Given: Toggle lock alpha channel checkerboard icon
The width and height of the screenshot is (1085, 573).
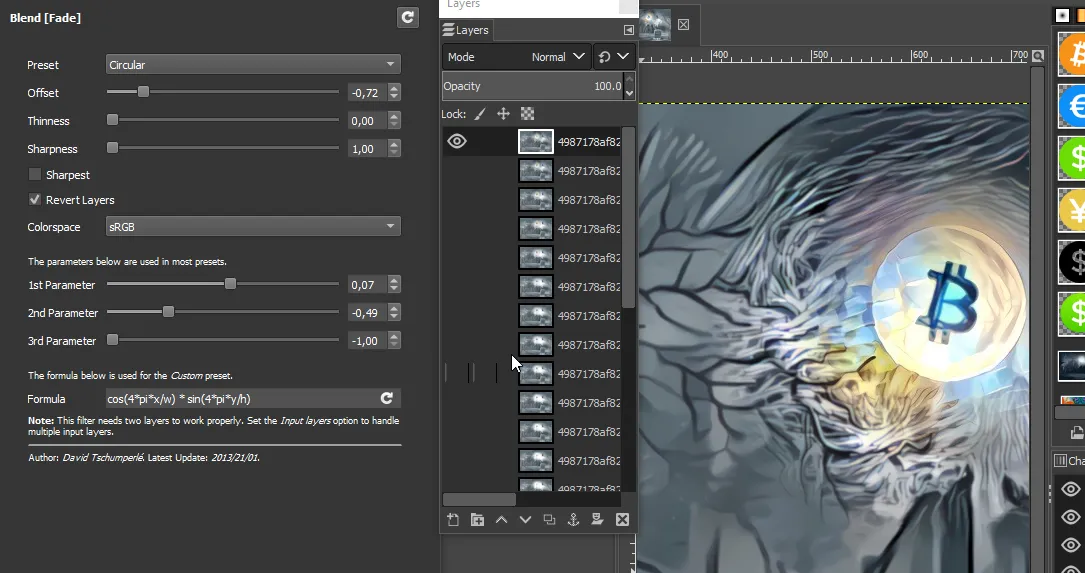Looking at the screenshot, I should click(x=527, y=114).
